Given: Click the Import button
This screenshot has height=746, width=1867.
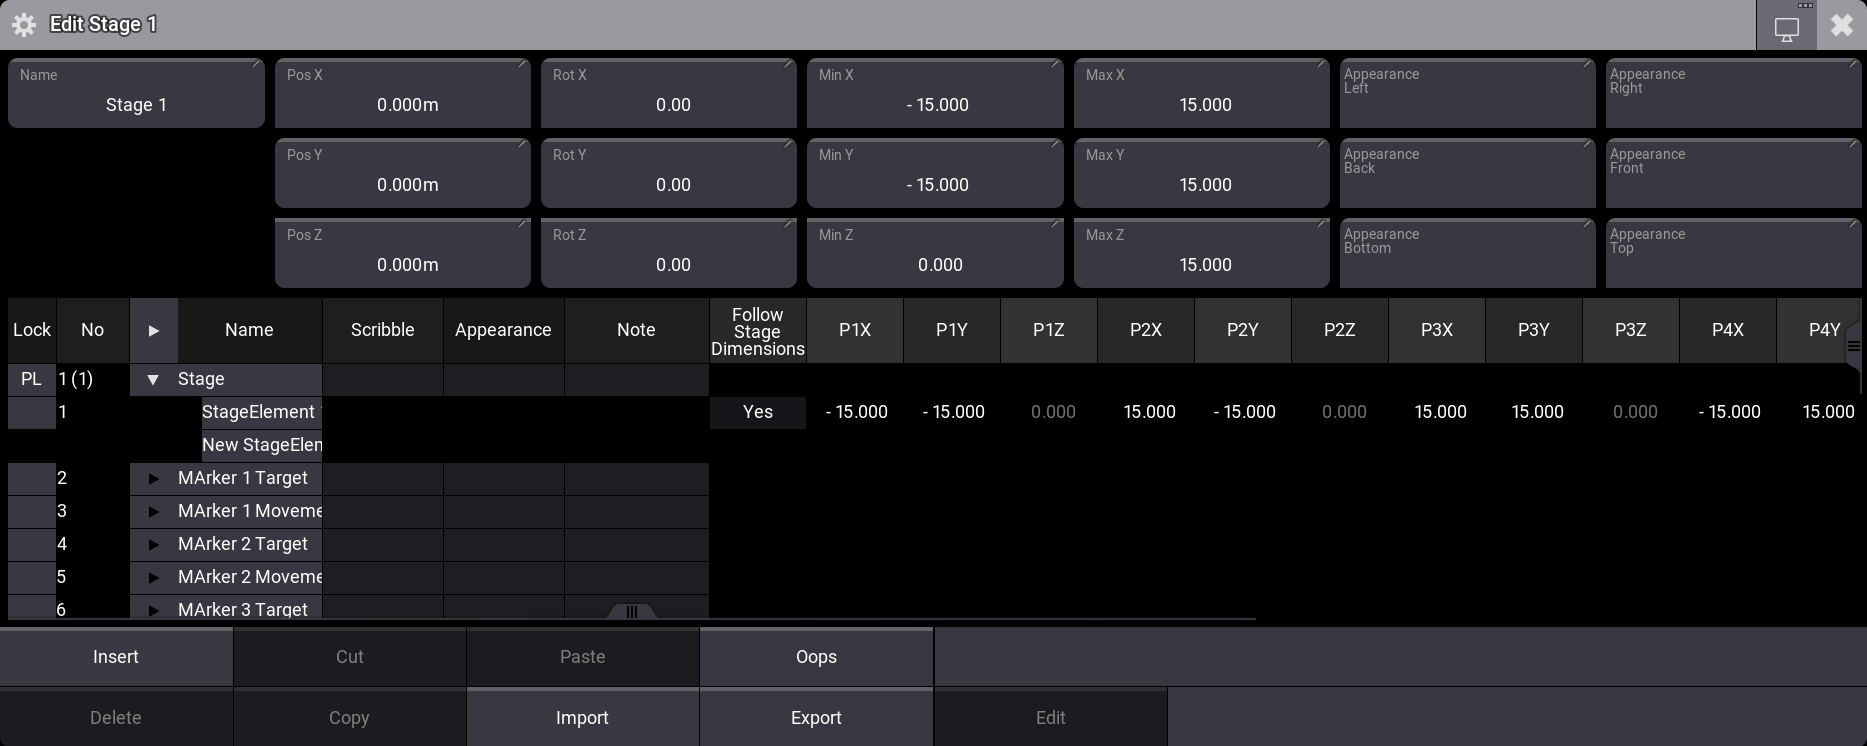Looking at the screenshot, I should [x=582, y=718].
